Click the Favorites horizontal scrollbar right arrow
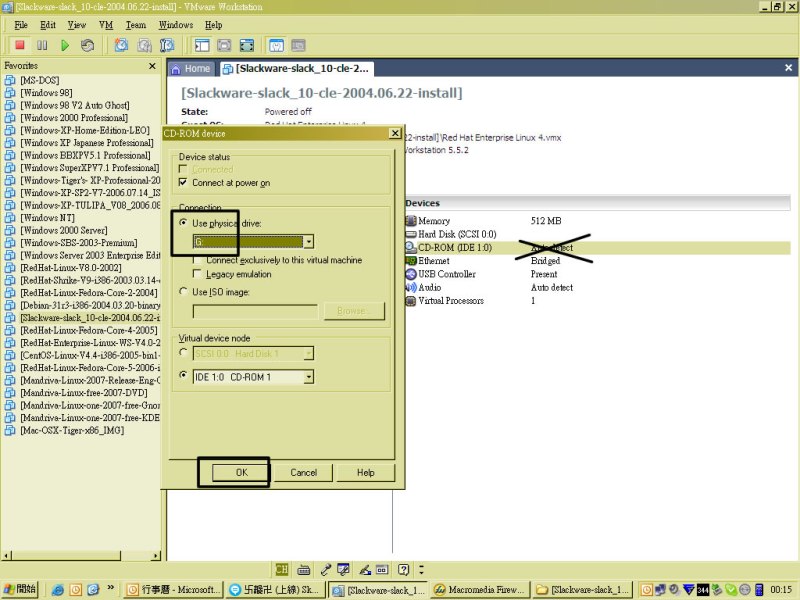 pyautogui.click(x=156, y=555)
